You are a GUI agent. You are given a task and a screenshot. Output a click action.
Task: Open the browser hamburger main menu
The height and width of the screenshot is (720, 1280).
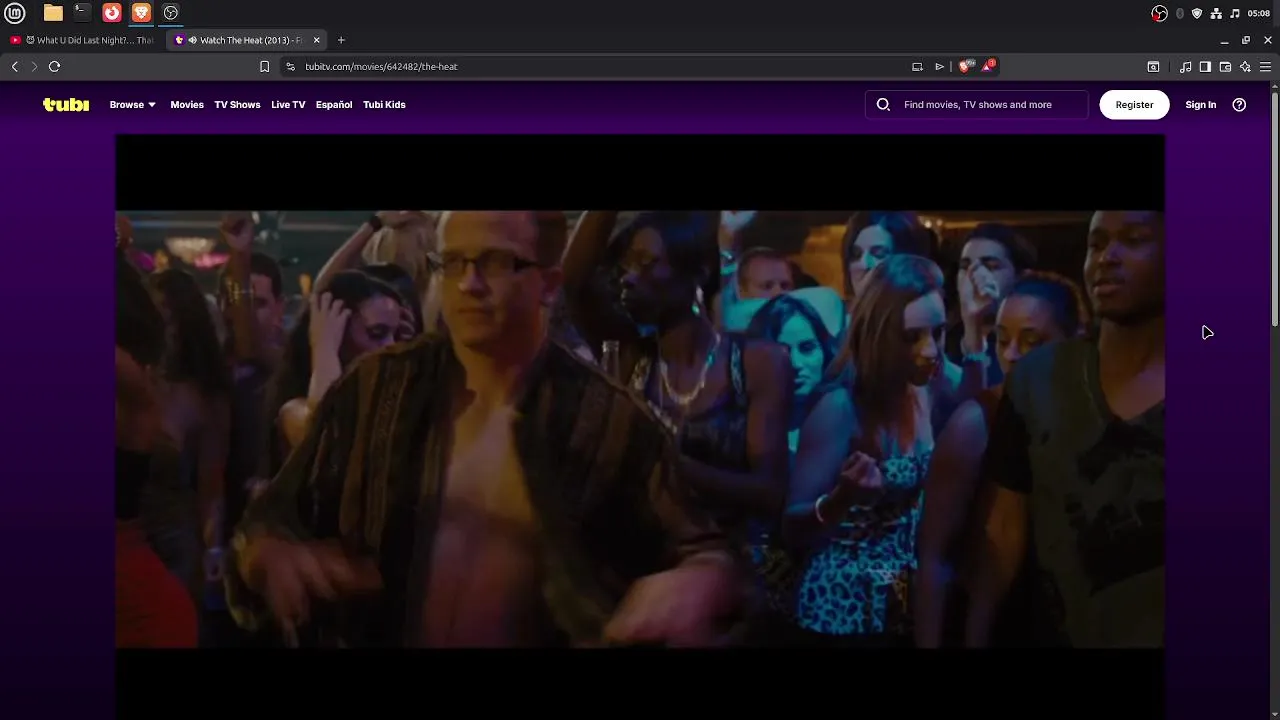[x=1265, y=67]
